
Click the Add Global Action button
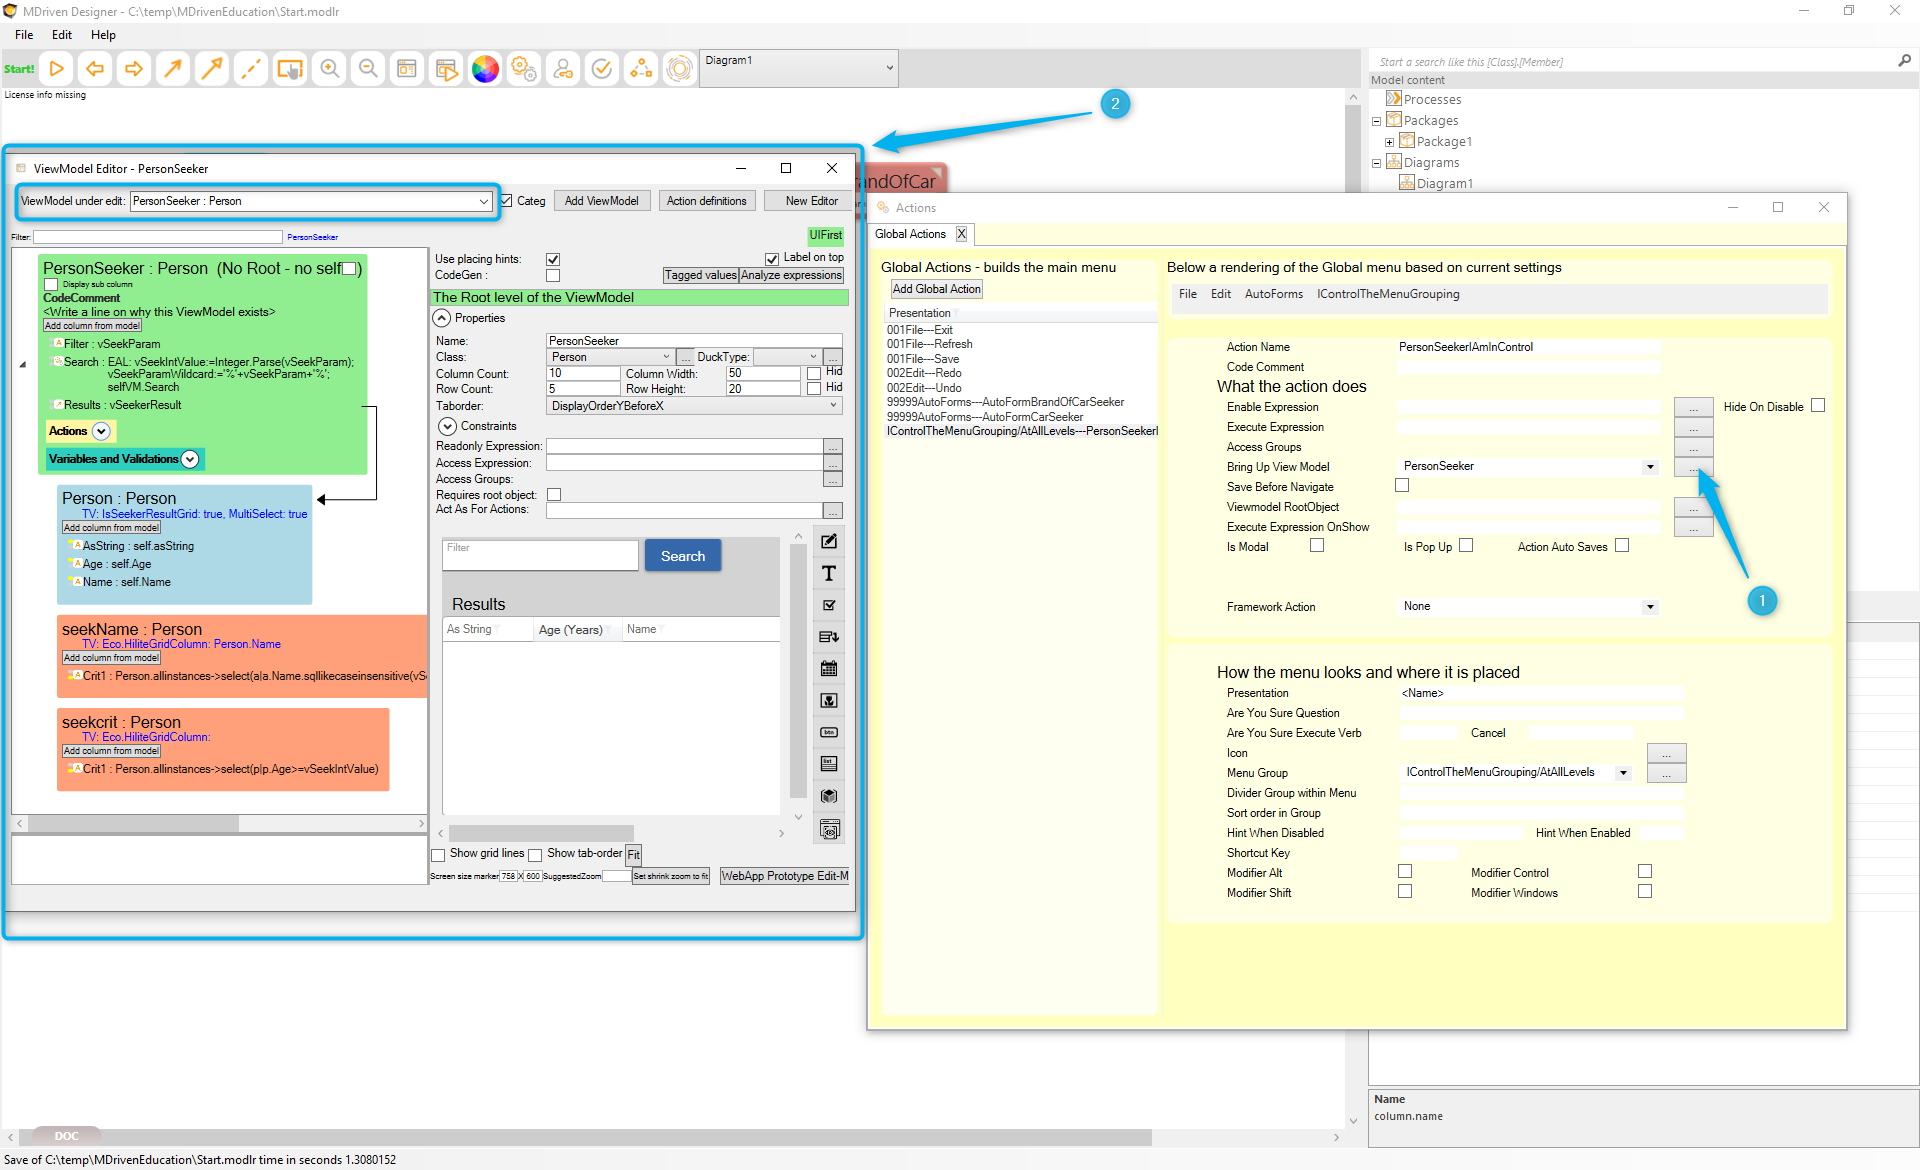pos(936,289)
